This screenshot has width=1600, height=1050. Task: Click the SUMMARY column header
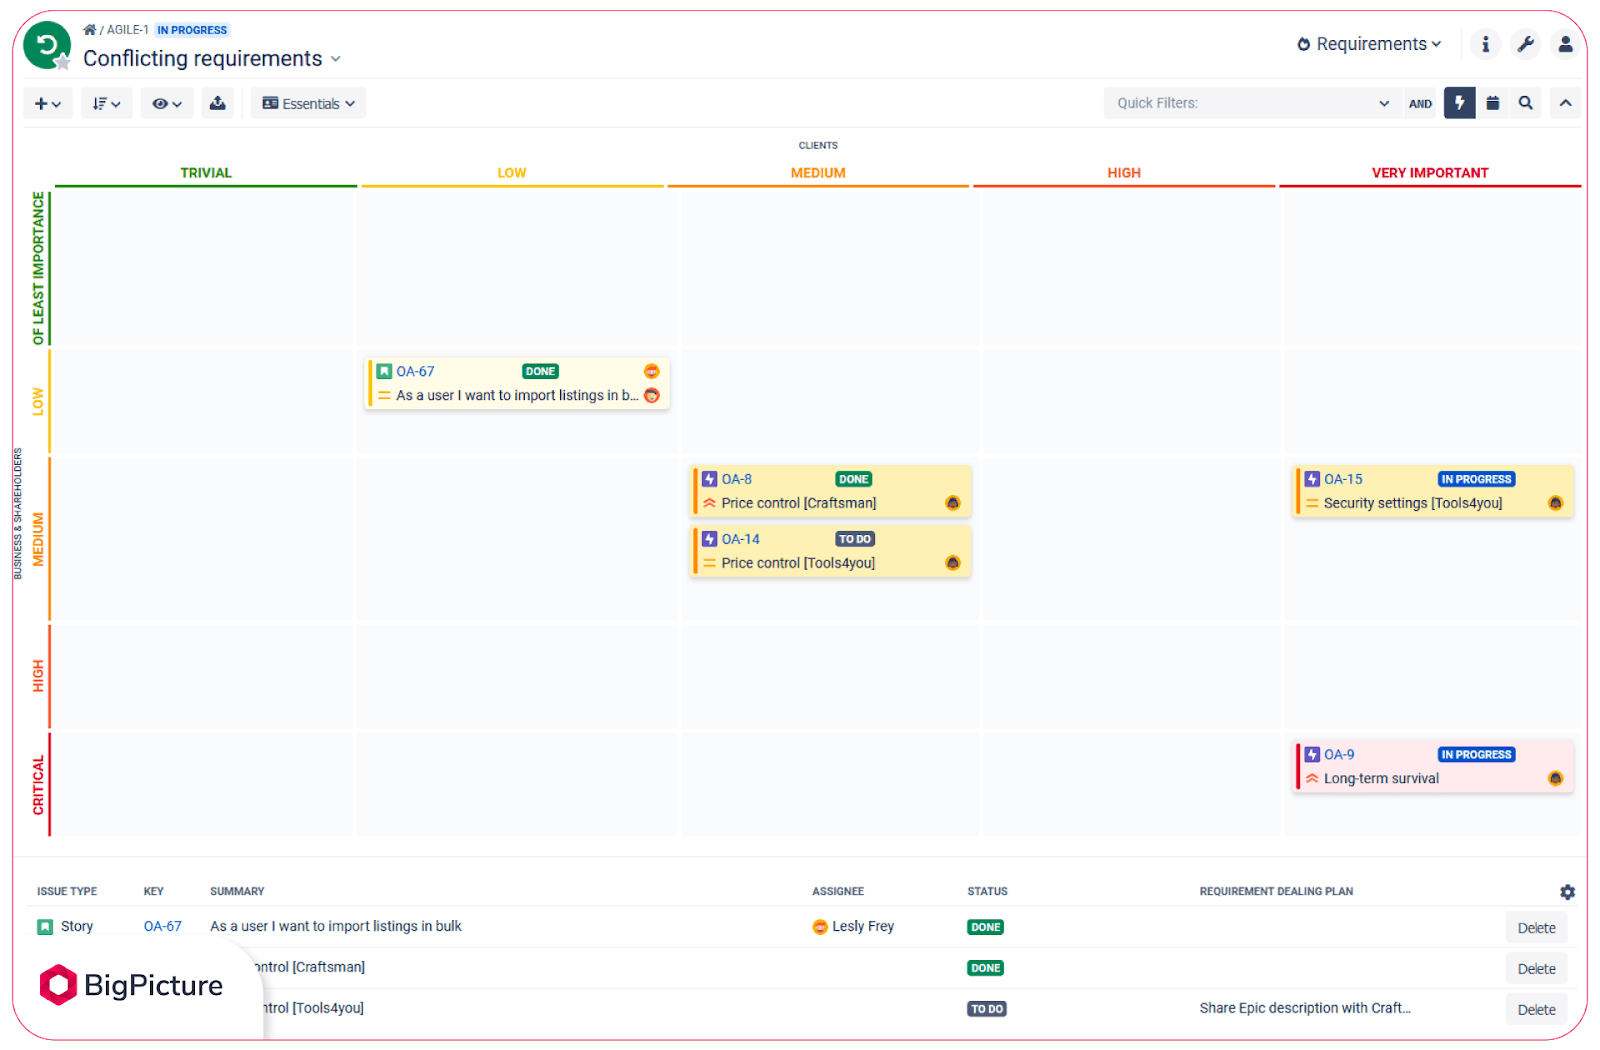(237, 891)
